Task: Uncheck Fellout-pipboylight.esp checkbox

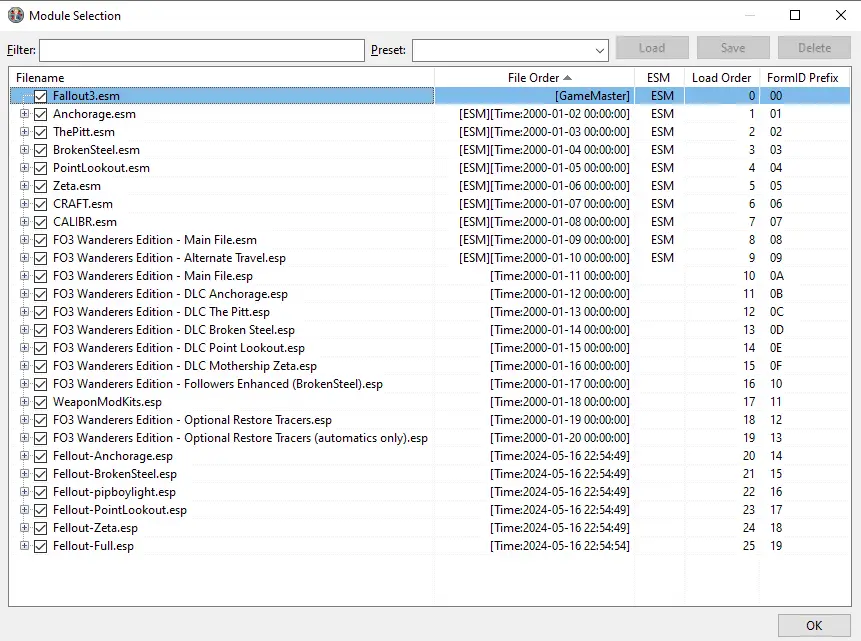Action: pyautogui.click(x=41, y=492)
